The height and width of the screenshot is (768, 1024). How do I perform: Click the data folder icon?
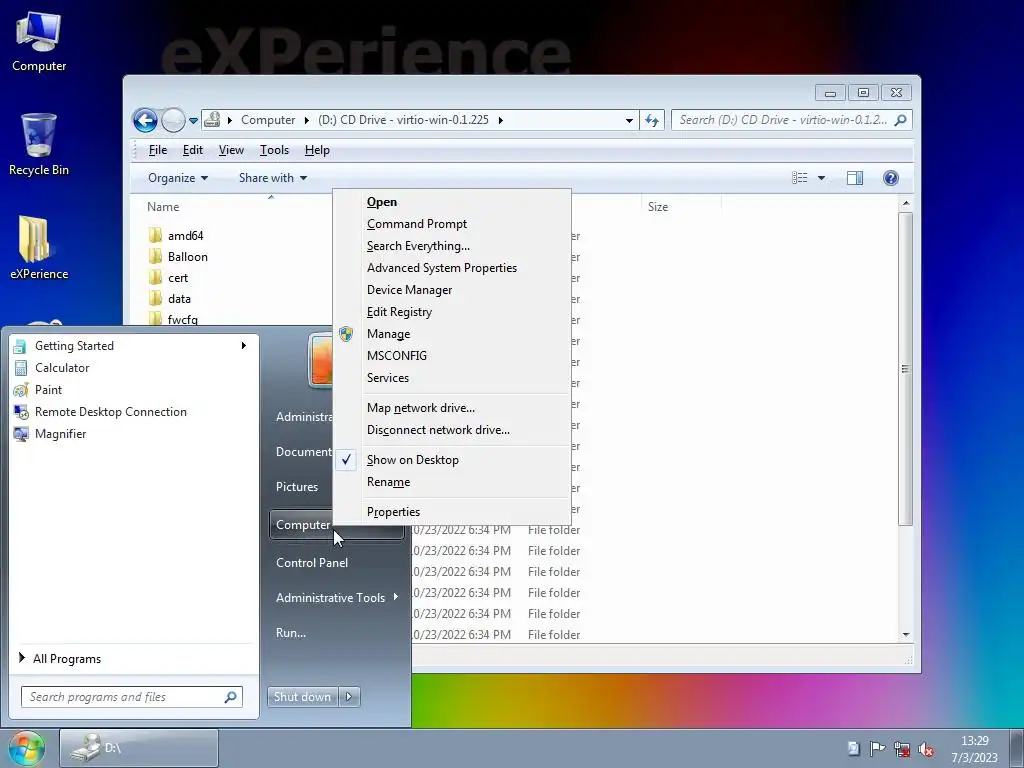155,298
